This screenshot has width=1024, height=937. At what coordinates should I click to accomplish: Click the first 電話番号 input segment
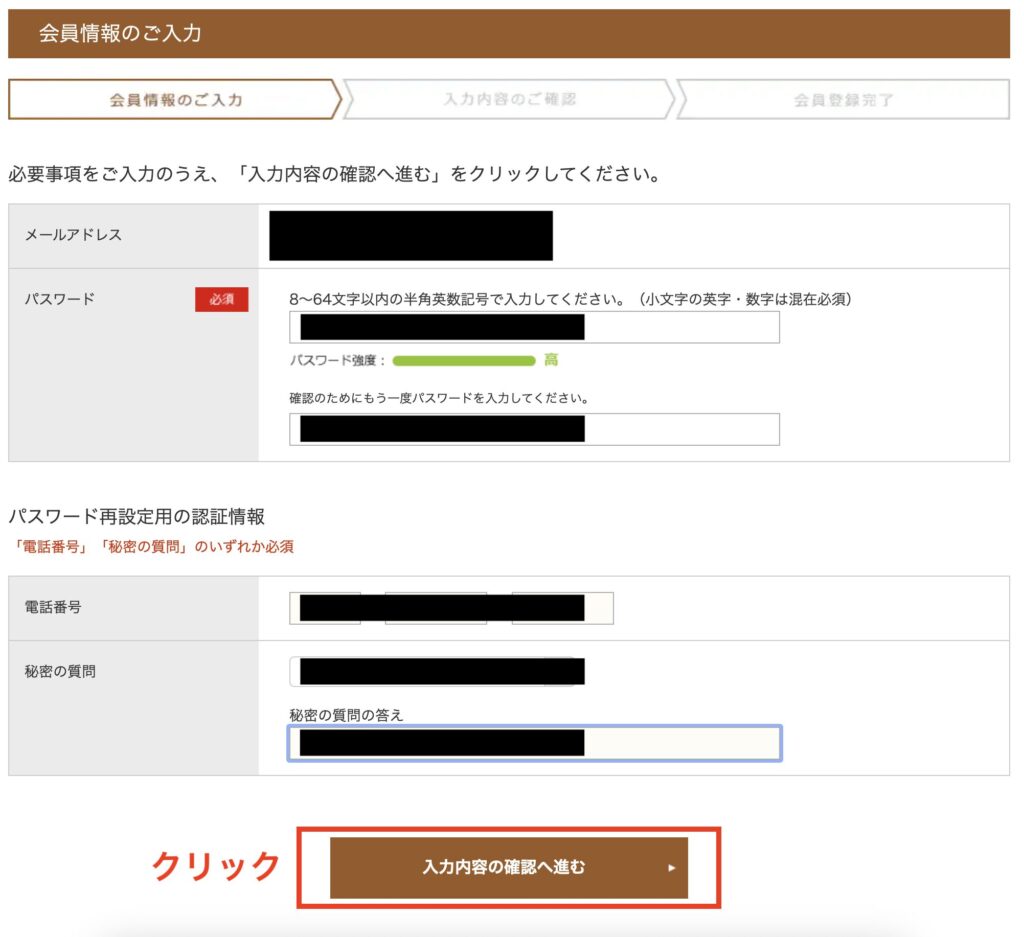[x=324, y=608]
